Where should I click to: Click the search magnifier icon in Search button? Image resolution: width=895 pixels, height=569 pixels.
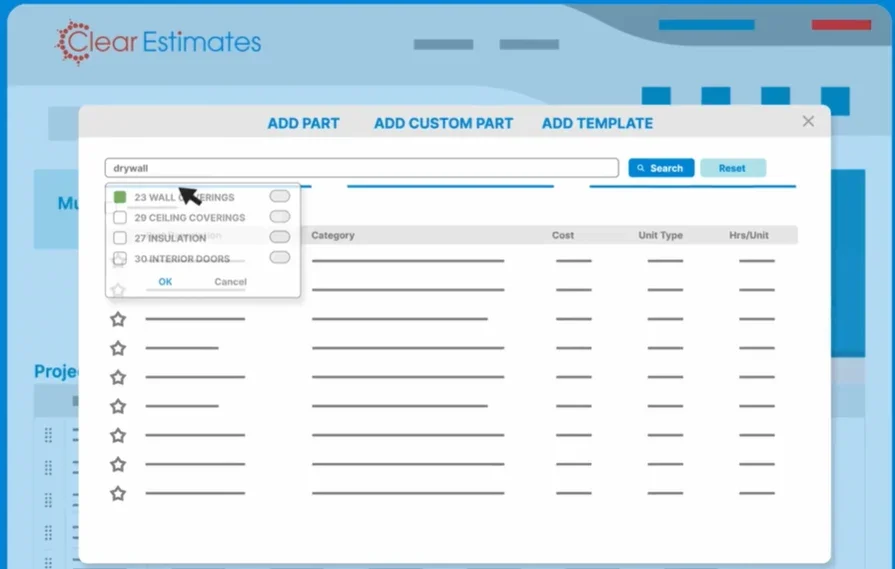pos(640,168)
